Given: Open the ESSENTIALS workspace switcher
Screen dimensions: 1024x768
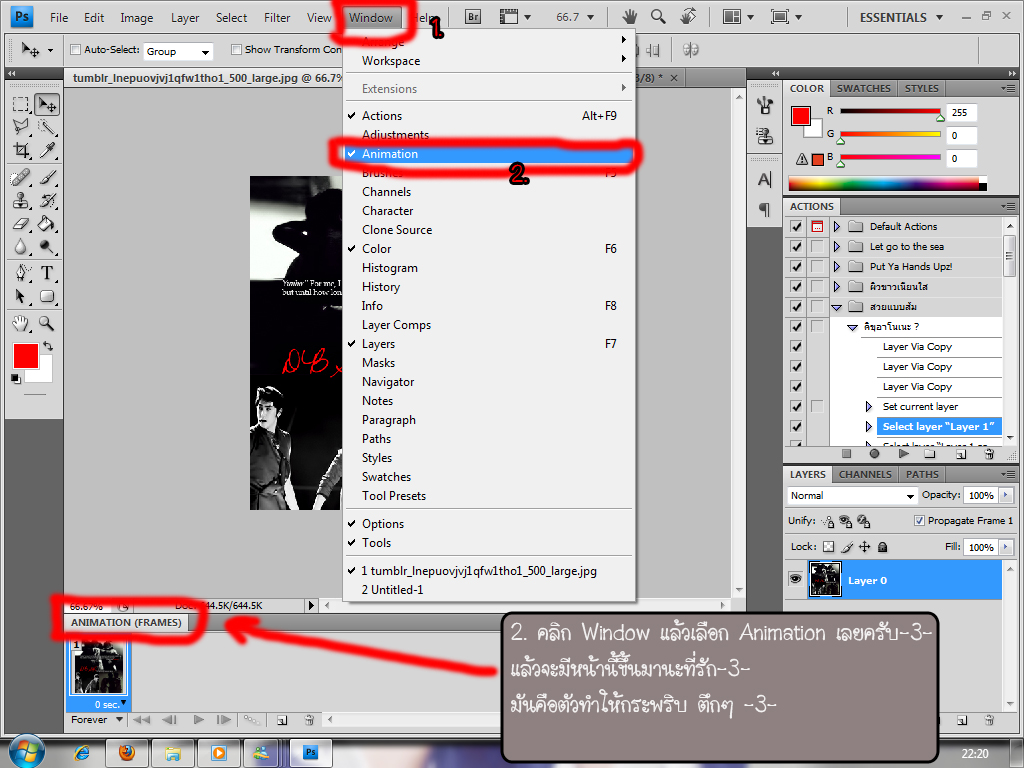Looking at the screenshot, I should 901,18.
